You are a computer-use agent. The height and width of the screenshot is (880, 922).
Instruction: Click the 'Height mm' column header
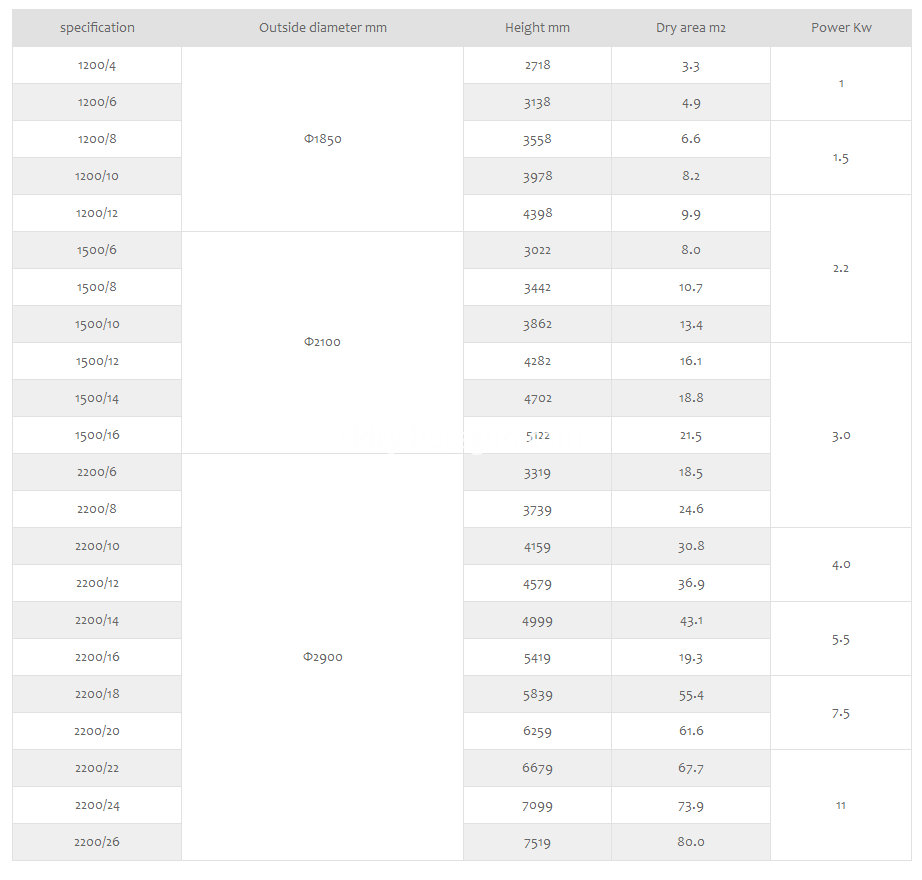tap(537, 28)
